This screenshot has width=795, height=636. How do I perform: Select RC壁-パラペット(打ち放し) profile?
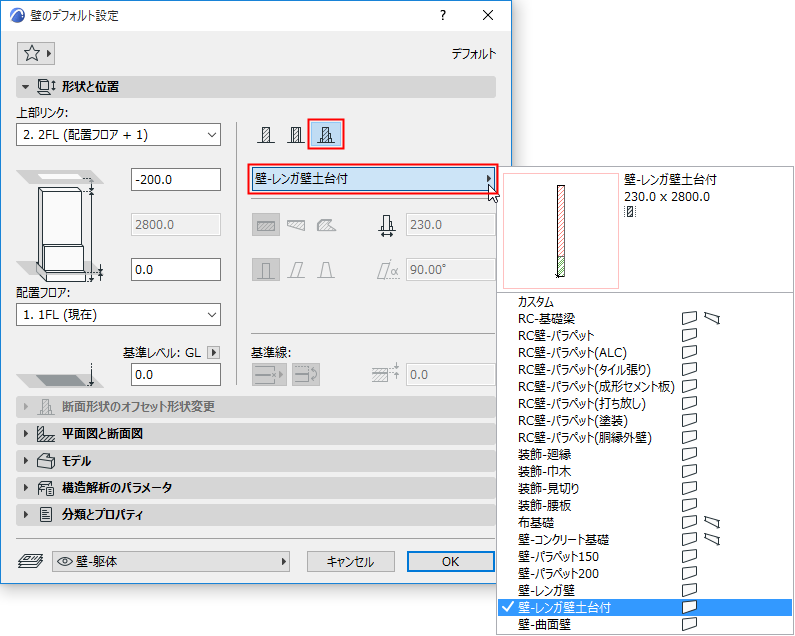point(644,403)
